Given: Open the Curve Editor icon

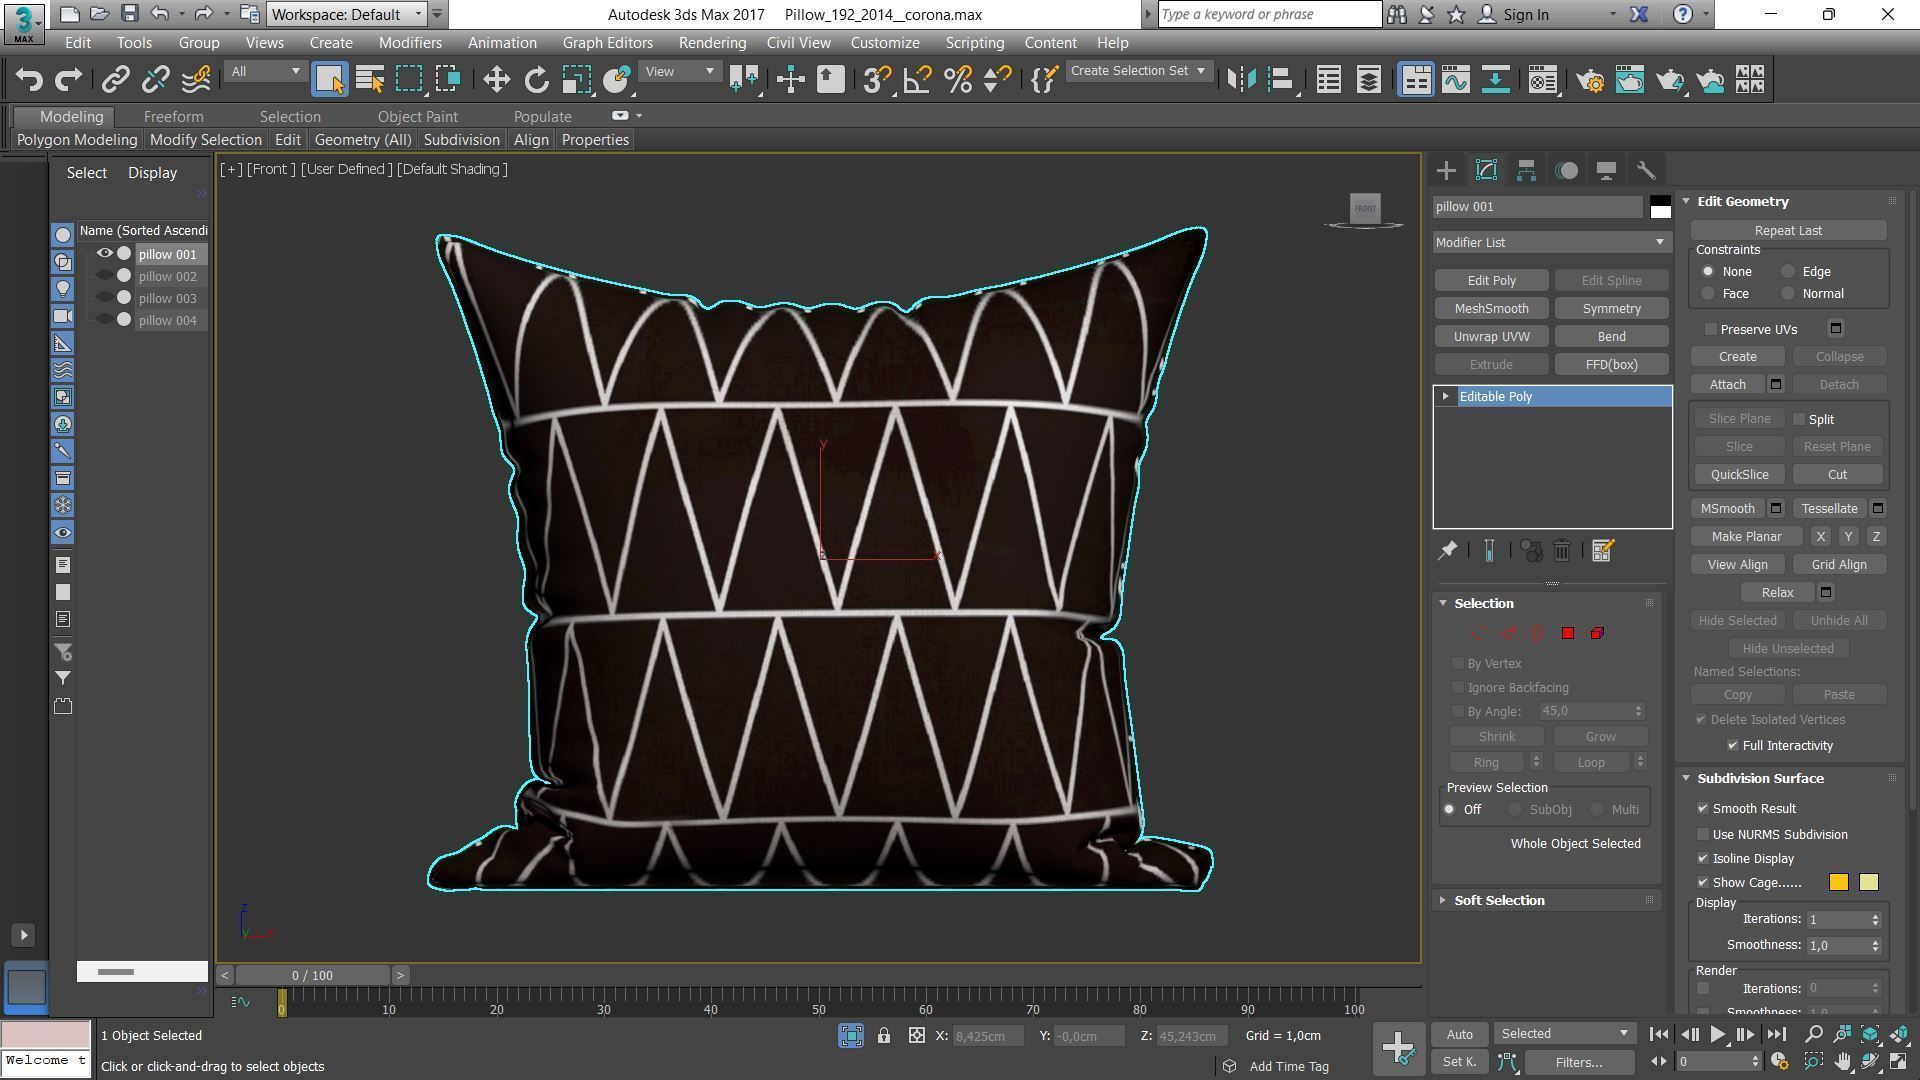Looking at the screenshot, I should click(x=1455, y=79).
